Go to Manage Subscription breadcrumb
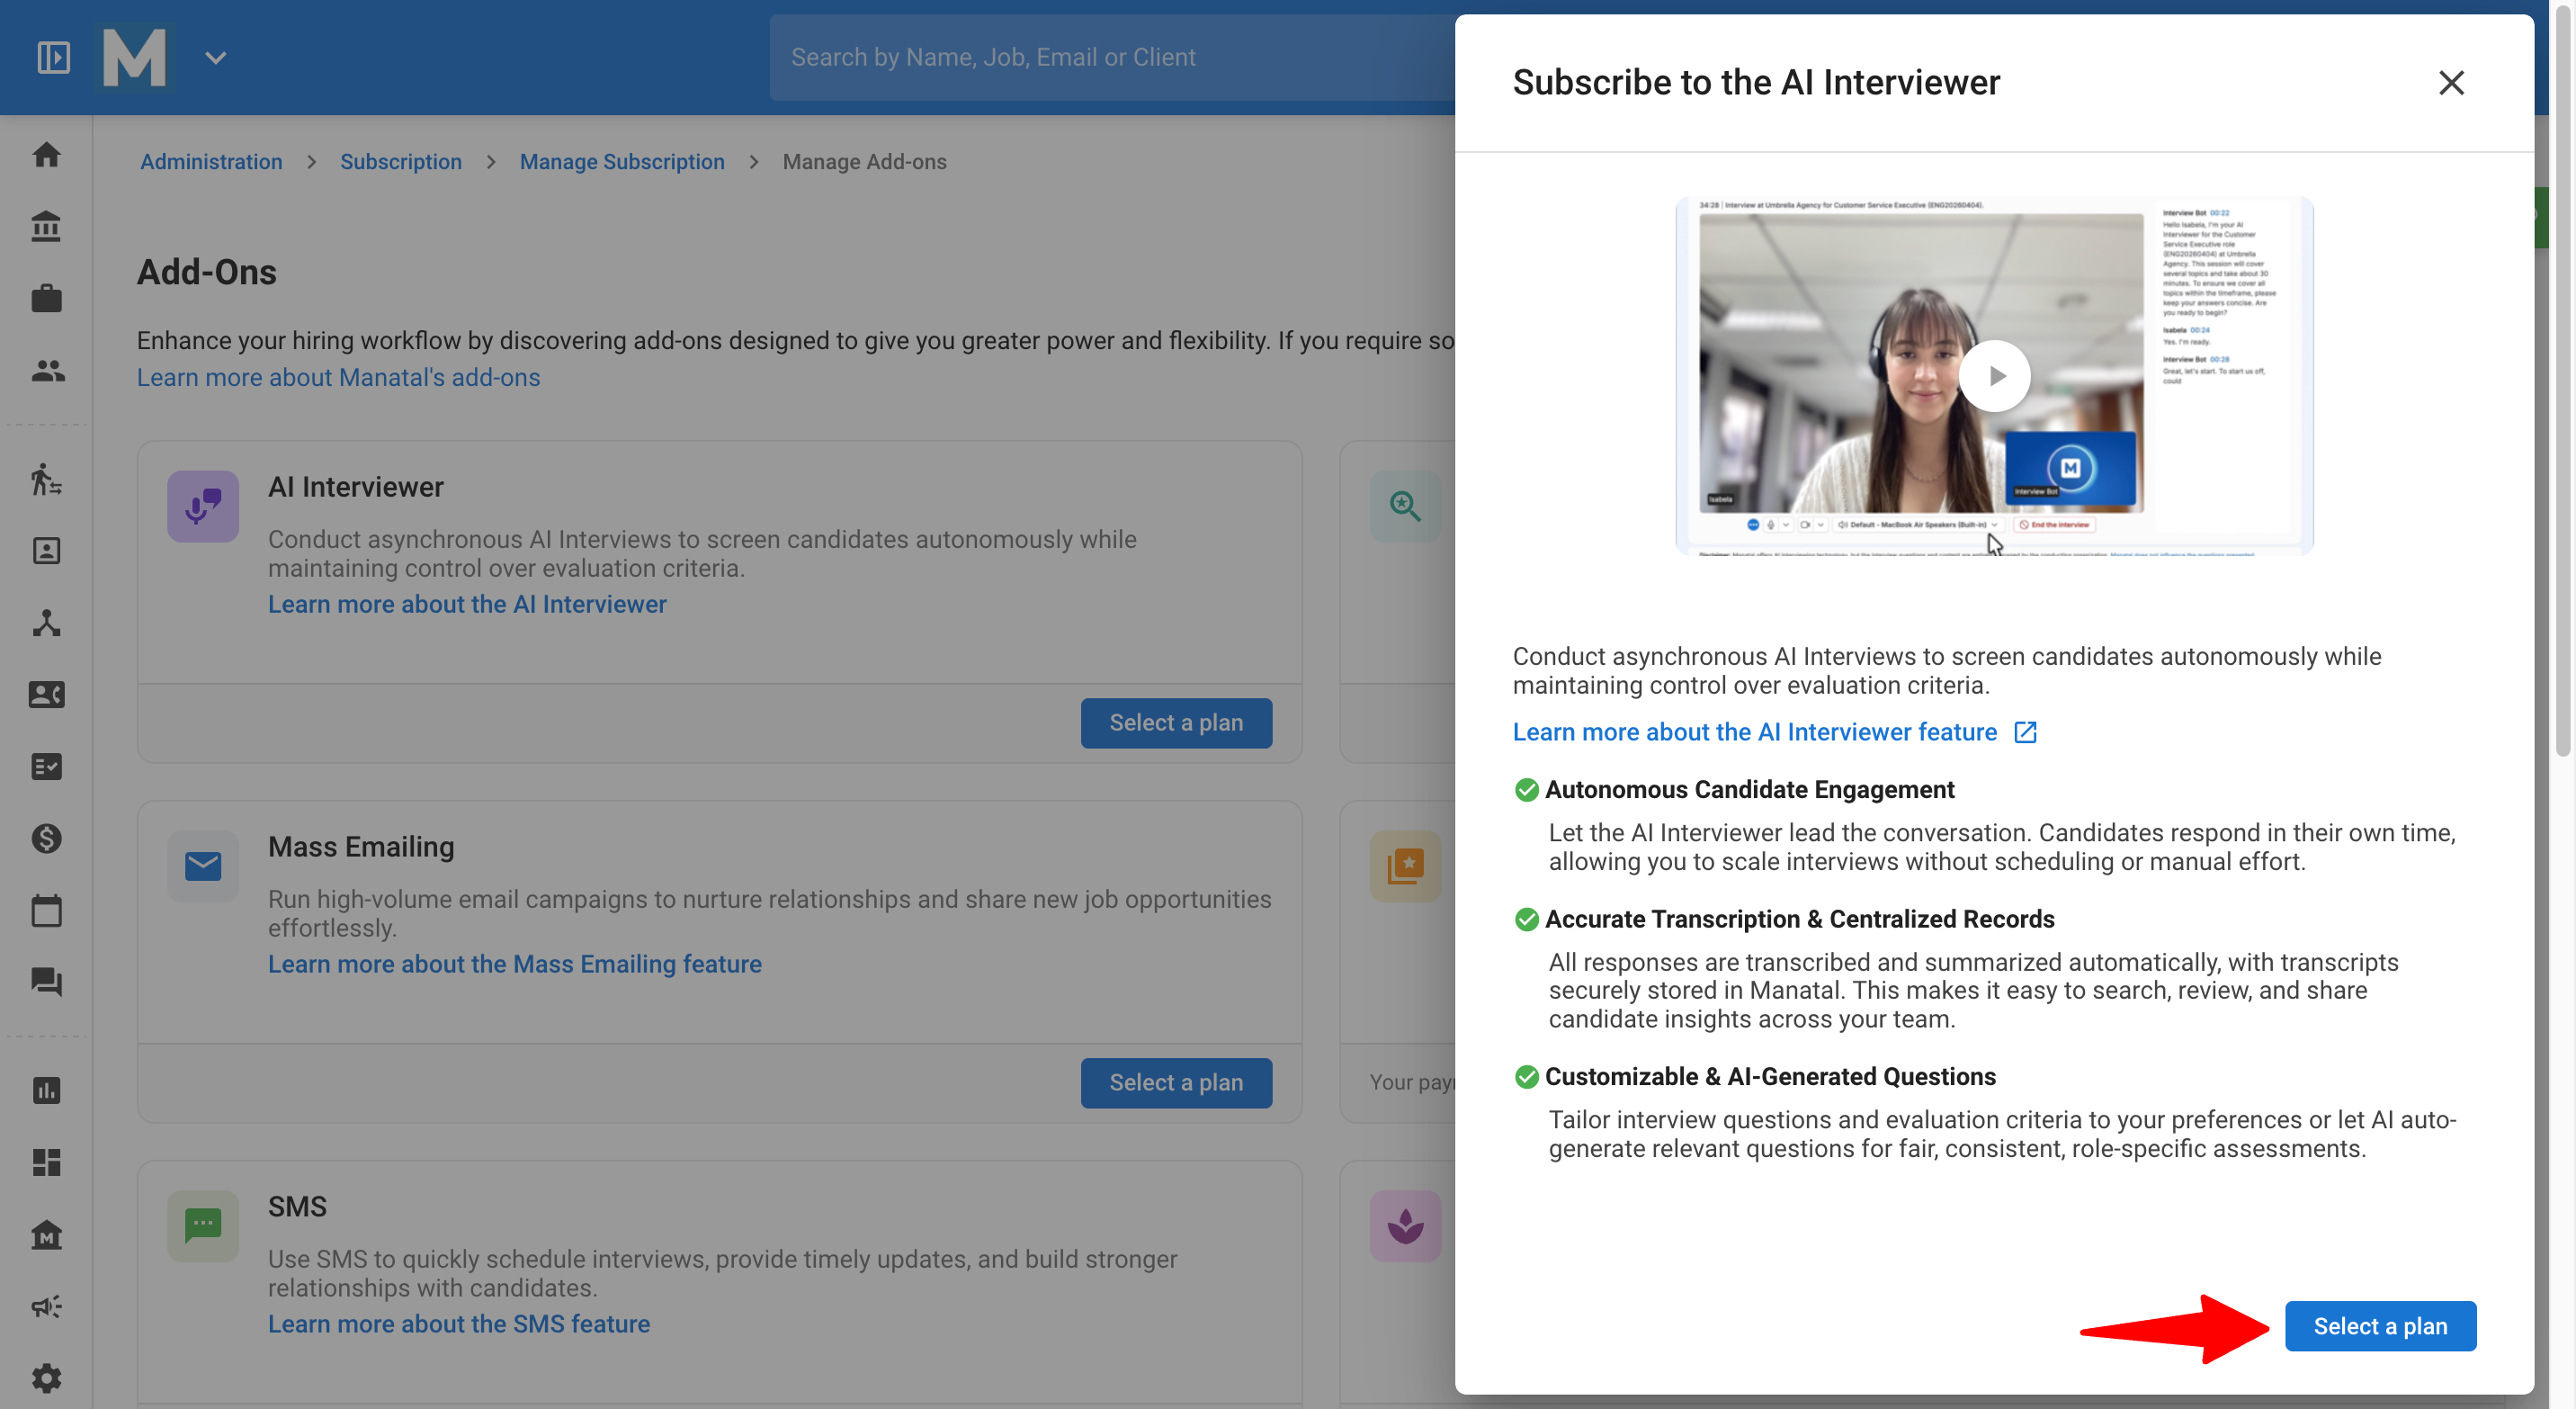Screen dimensions: 2576x1409 tap(622, 161)
